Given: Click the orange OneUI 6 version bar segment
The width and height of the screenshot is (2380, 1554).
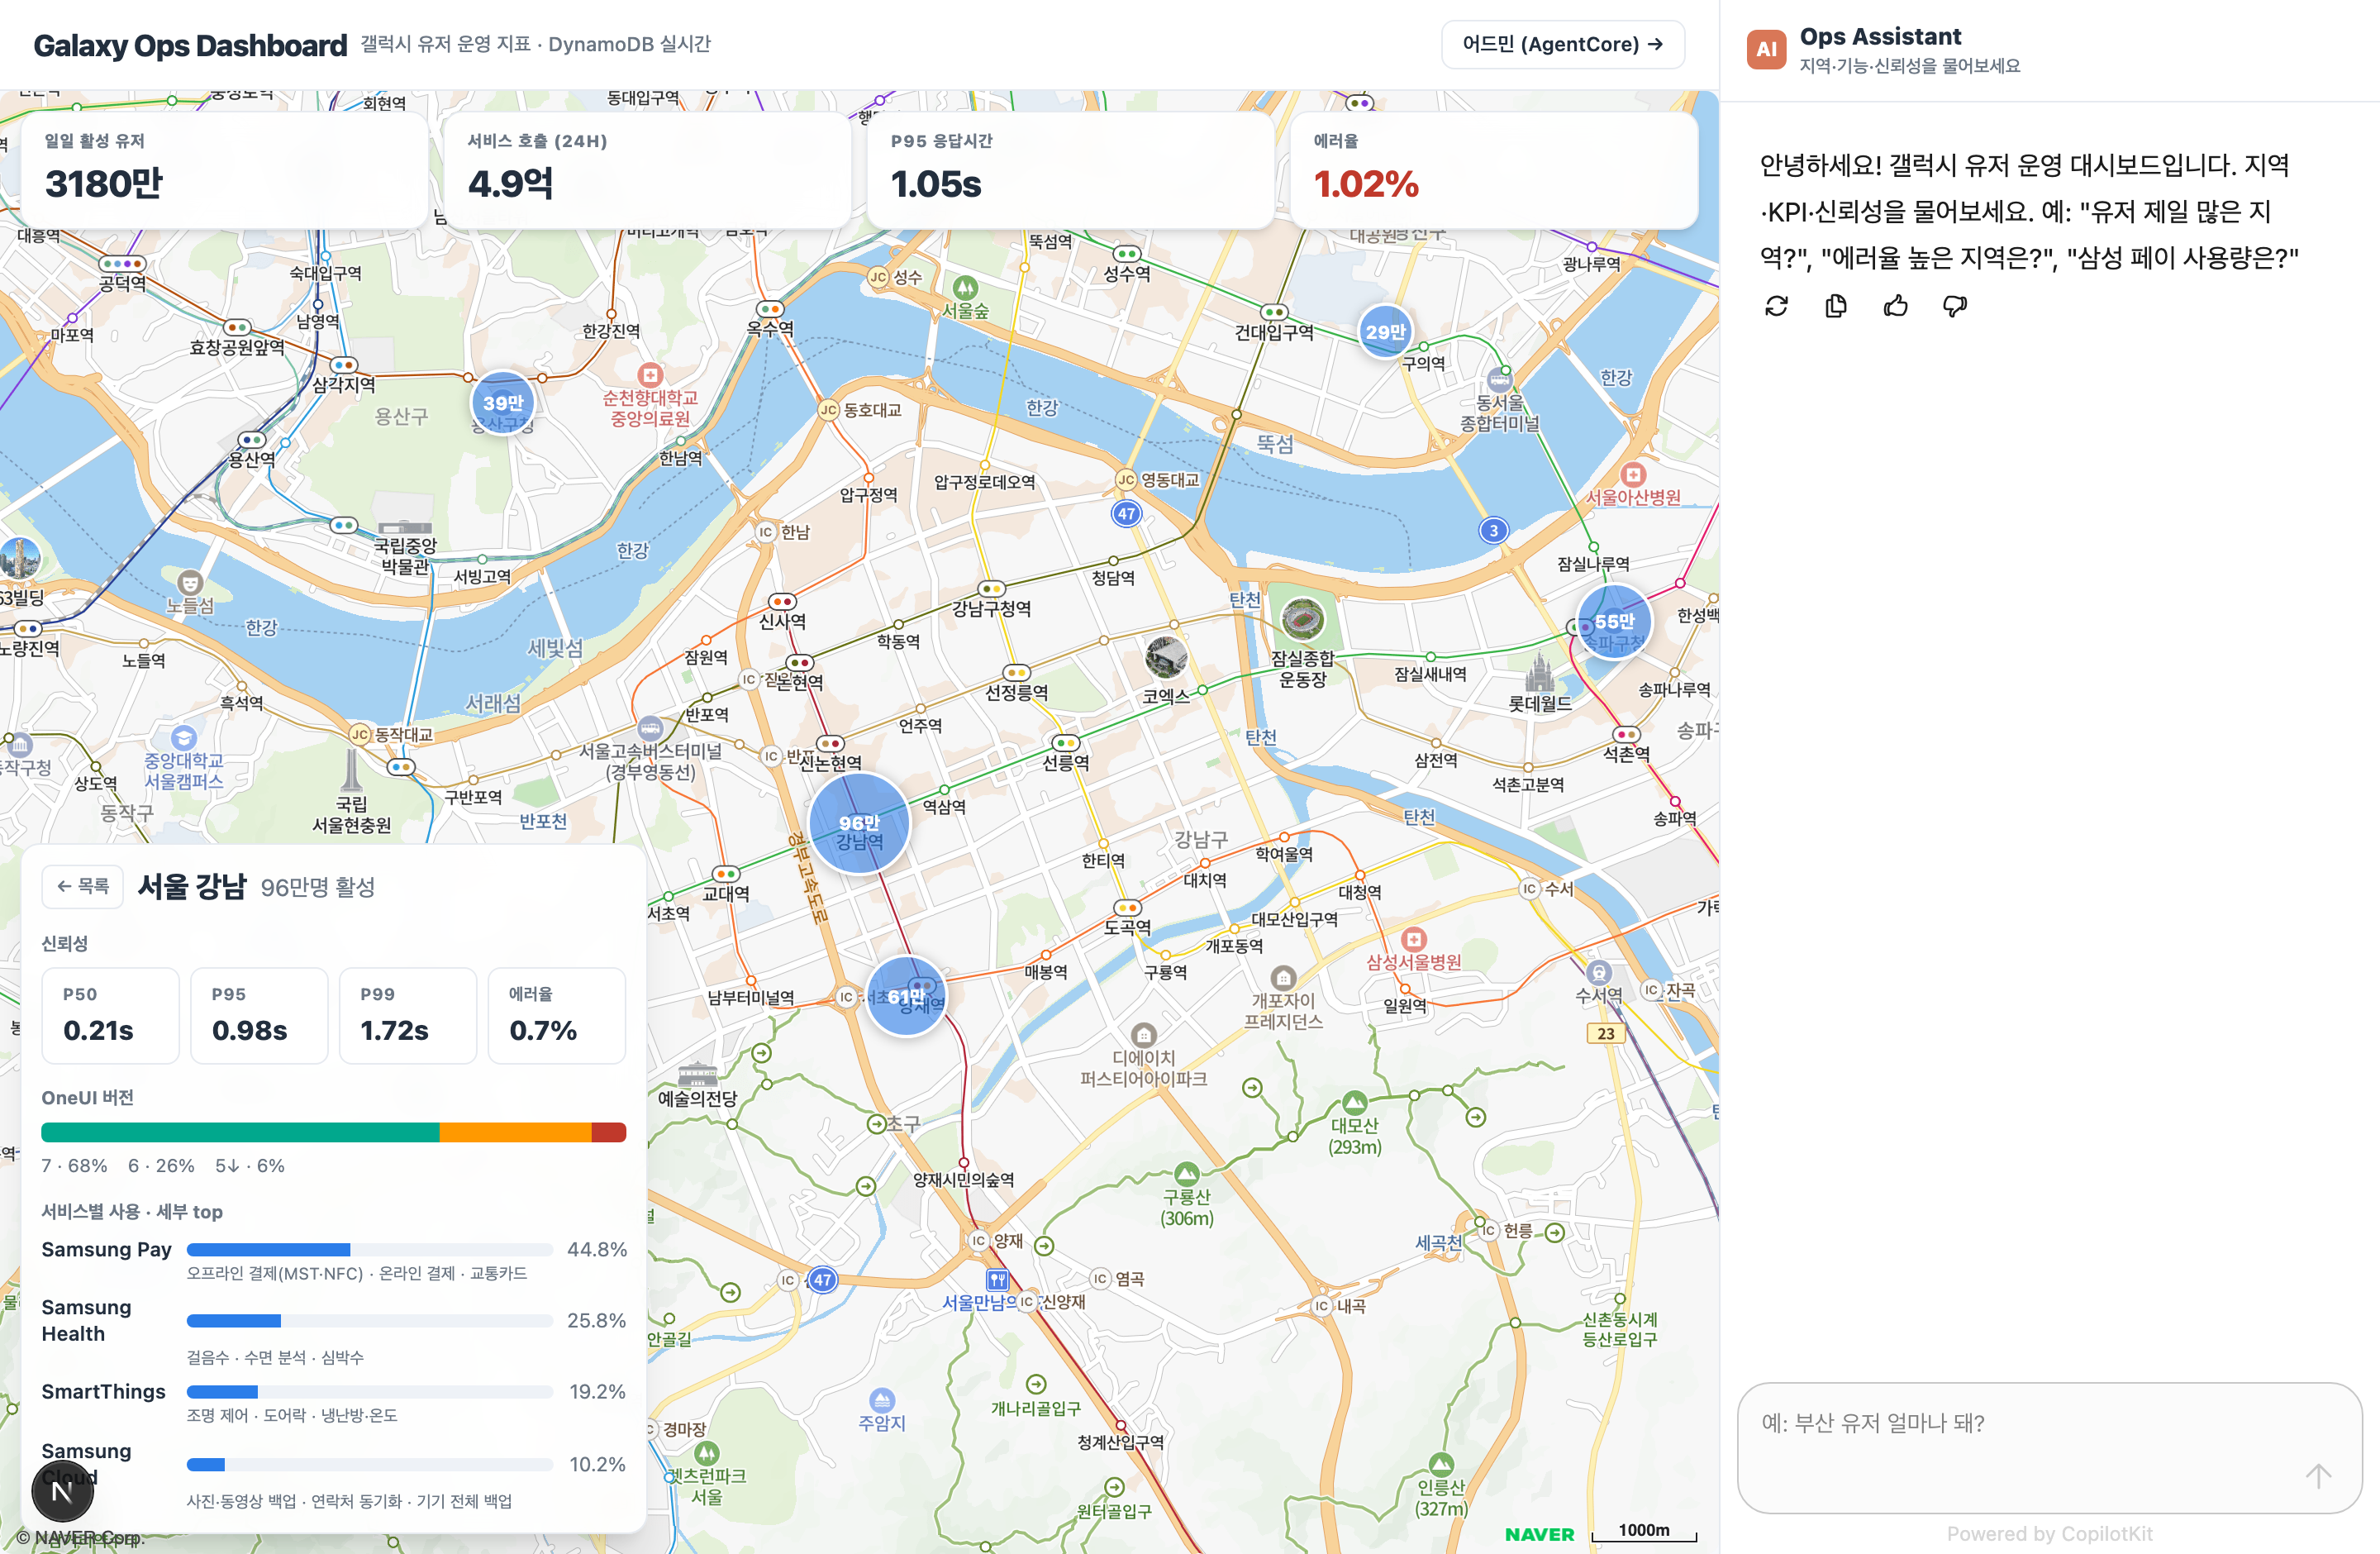Looking at the screenshot, I should point(516,1132).
